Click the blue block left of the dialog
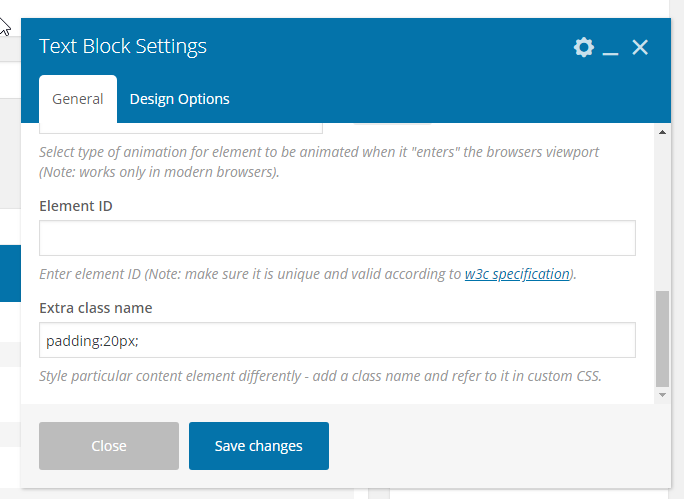 [10, 273]
